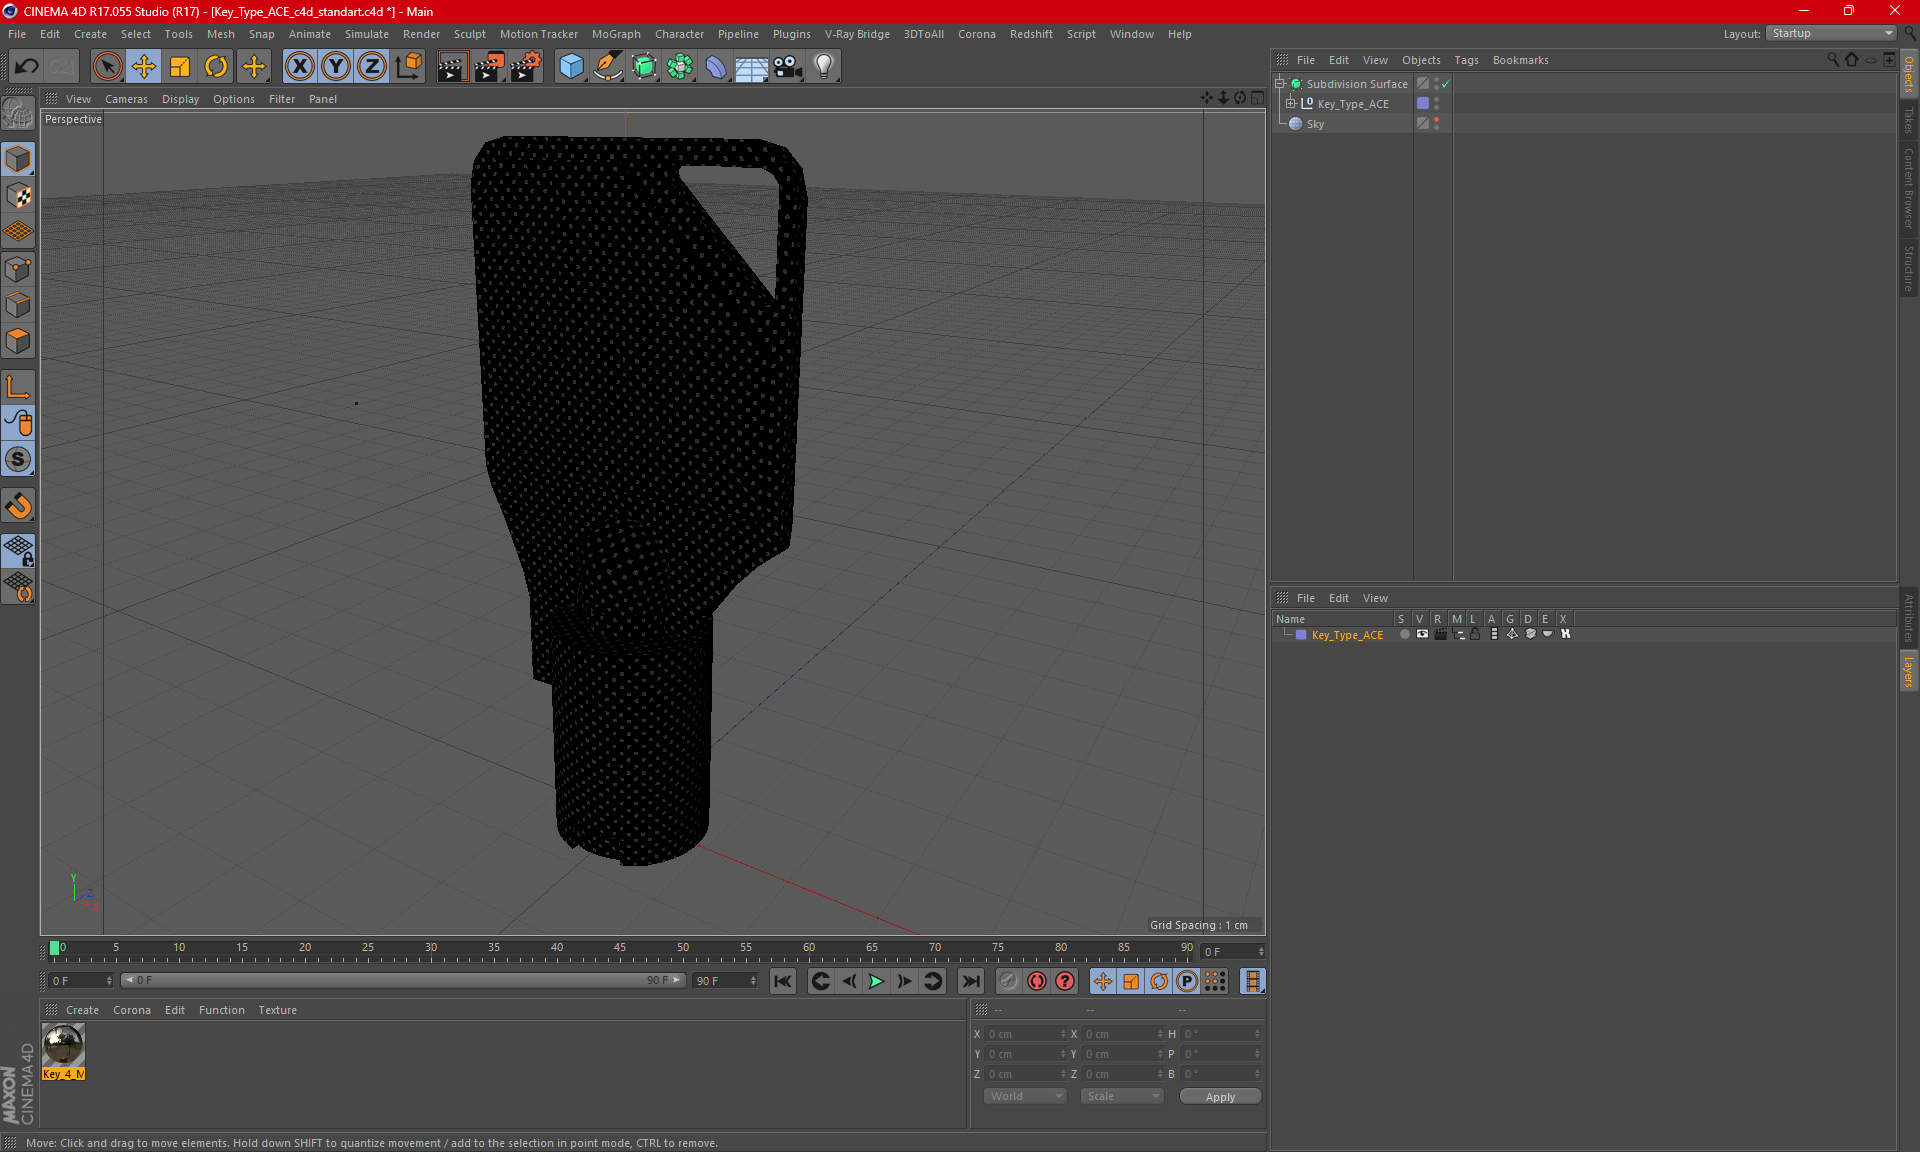Go to start of animation
The height and width of the screenshot is (1152, 1920).
[x=783, y=981]
